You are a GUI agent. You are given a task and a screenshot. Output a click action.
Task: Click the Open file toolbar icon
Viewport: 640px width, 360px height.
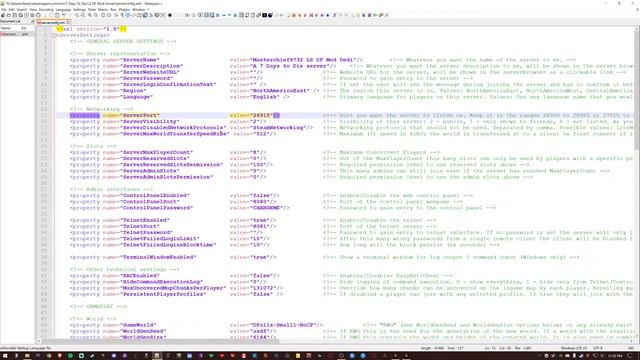[9, 15]
